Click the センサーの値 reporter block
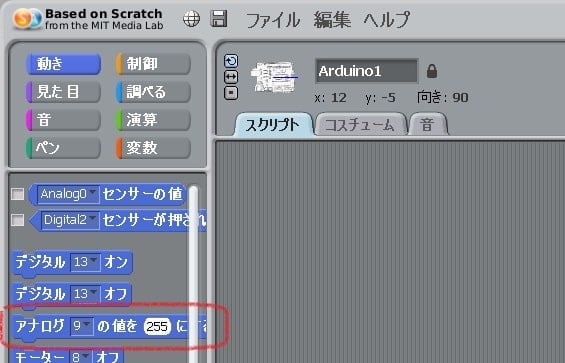The height and width of the screenshot is (363, 565). pyautogui.click(x=107, y=194)
